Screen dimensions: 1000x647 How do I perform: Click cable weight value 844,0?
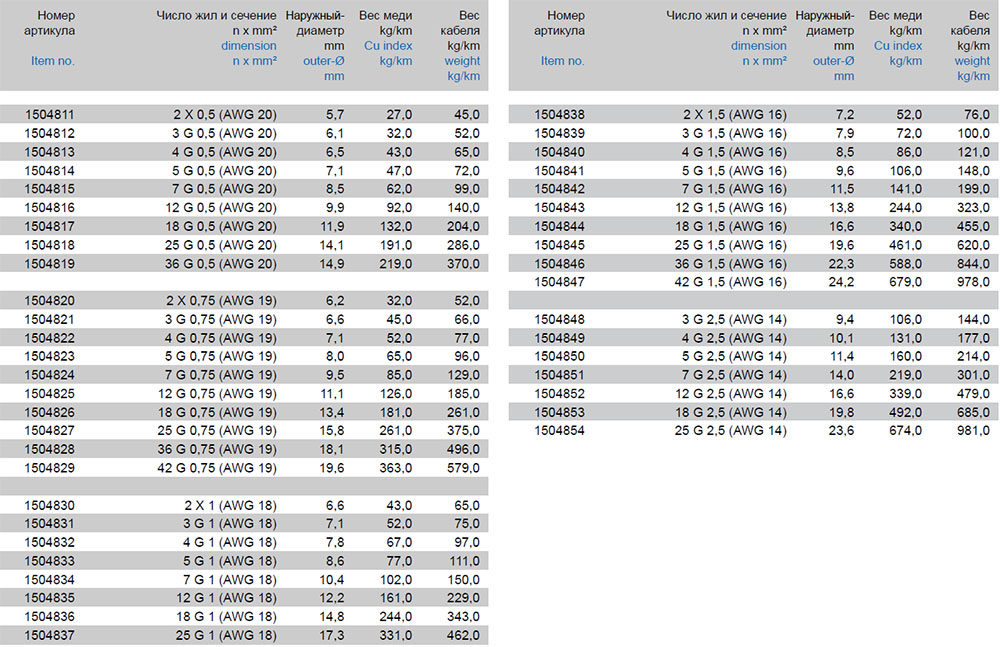pos(973,264)
